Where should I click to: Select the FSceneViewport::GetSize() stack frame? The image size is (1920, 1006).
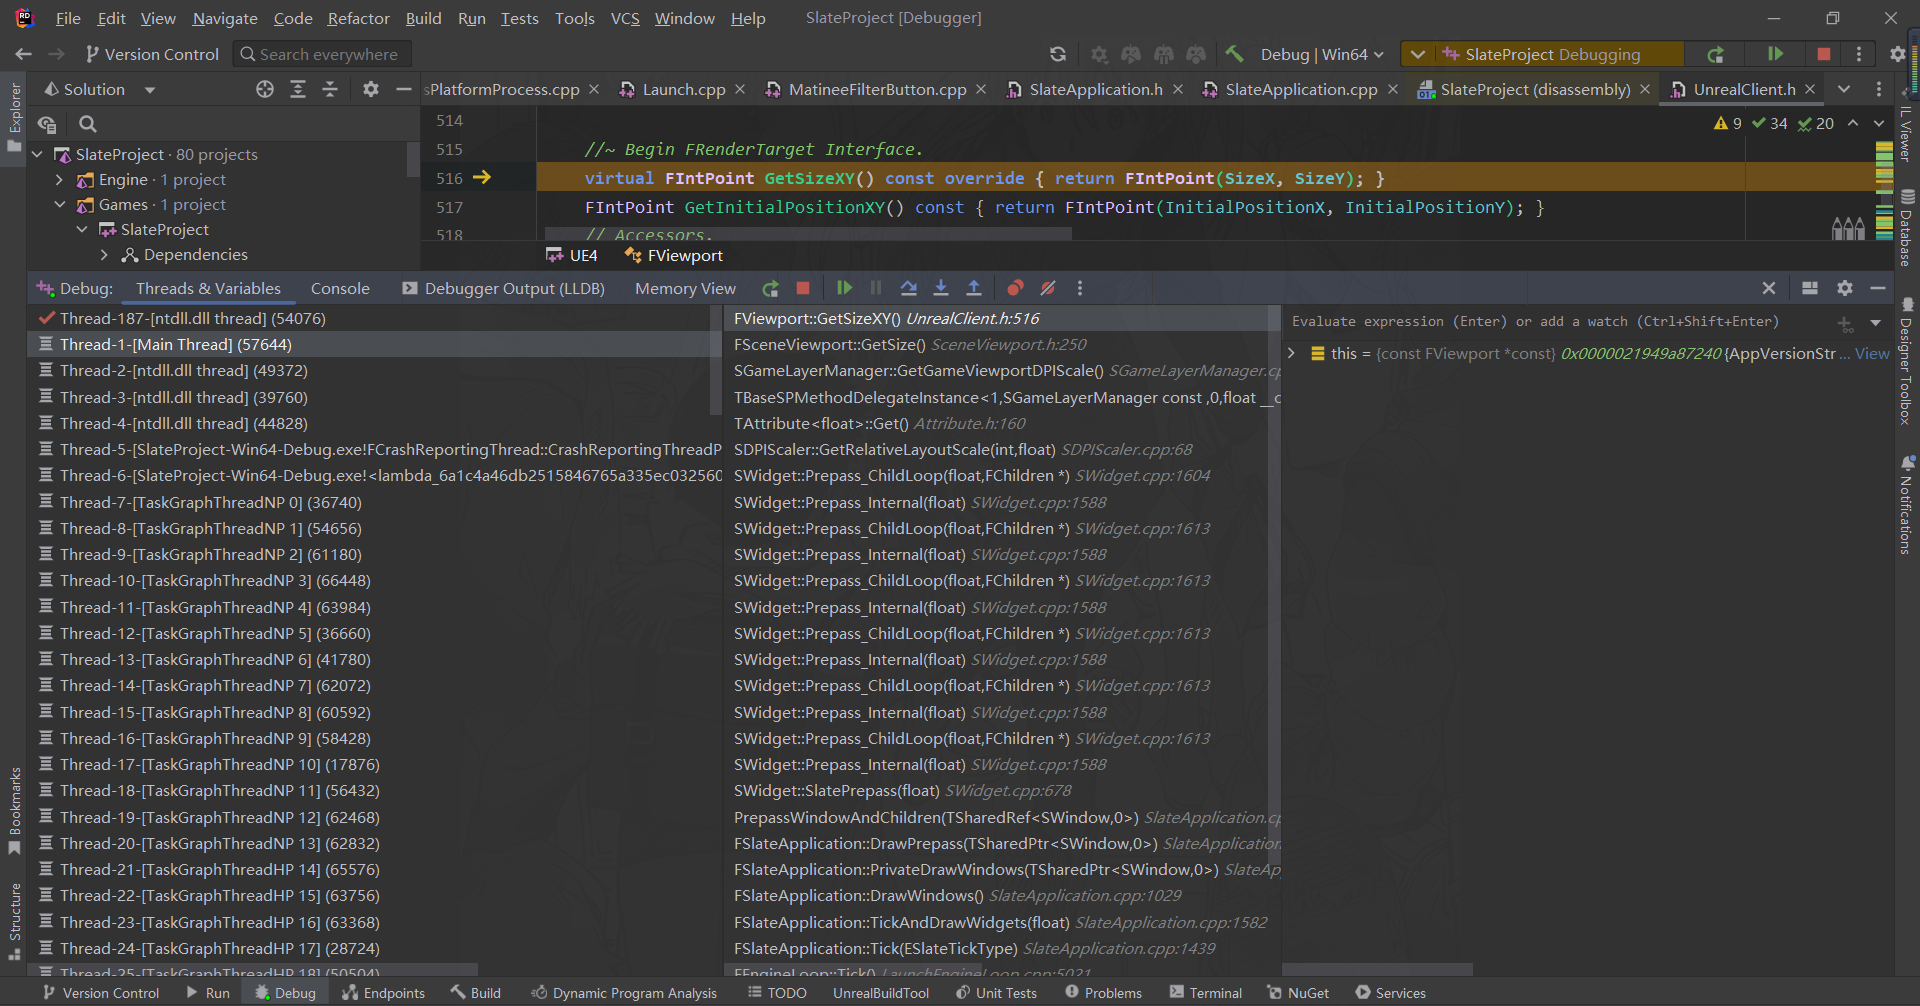click(1002, 344)
